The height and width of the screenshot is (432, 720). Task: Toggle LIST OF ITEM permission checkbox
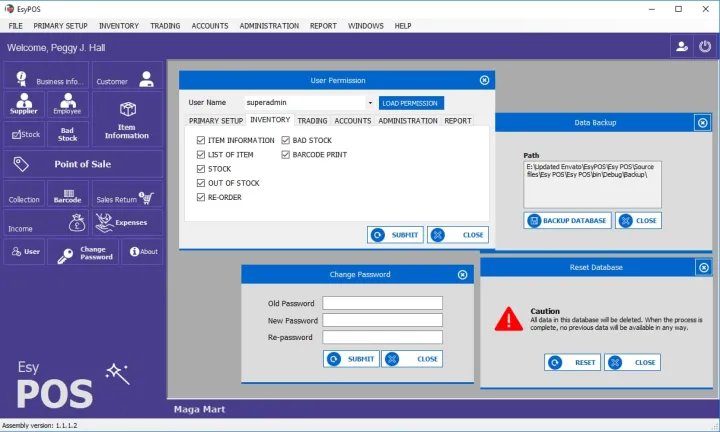point(201,155)
